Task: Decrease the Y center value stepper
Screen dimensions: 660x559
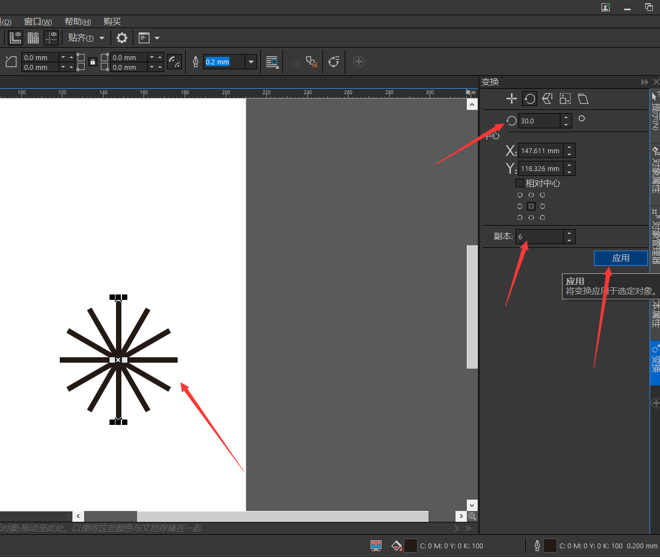Action: pyautogui.click(x=570, y=172)
